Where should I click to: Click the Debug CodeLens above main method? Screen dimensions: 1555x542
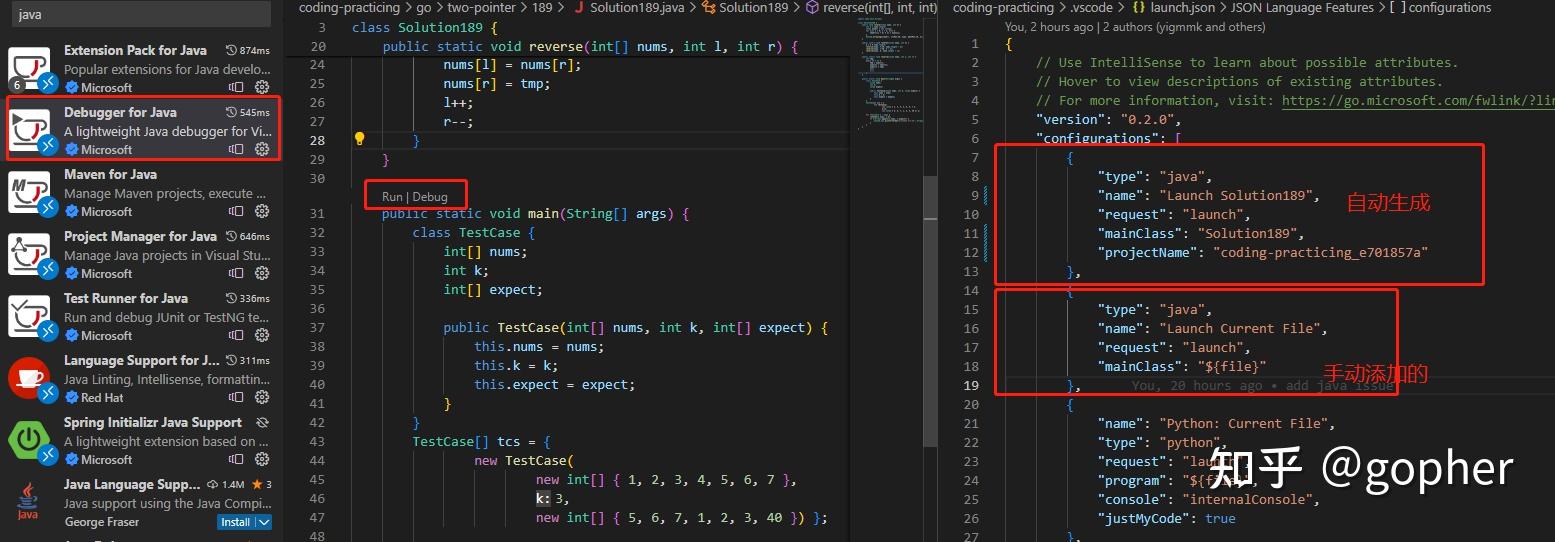pyautogui.click(x=430, y=197)
